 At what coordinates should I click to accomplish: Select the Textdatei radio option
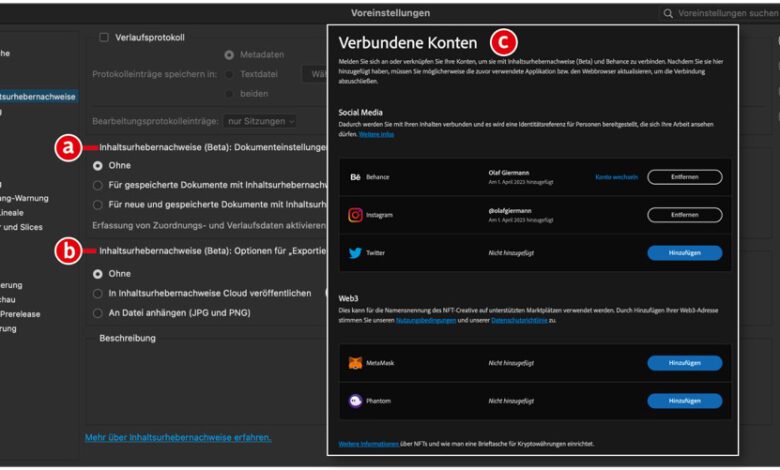click(229, 75)
